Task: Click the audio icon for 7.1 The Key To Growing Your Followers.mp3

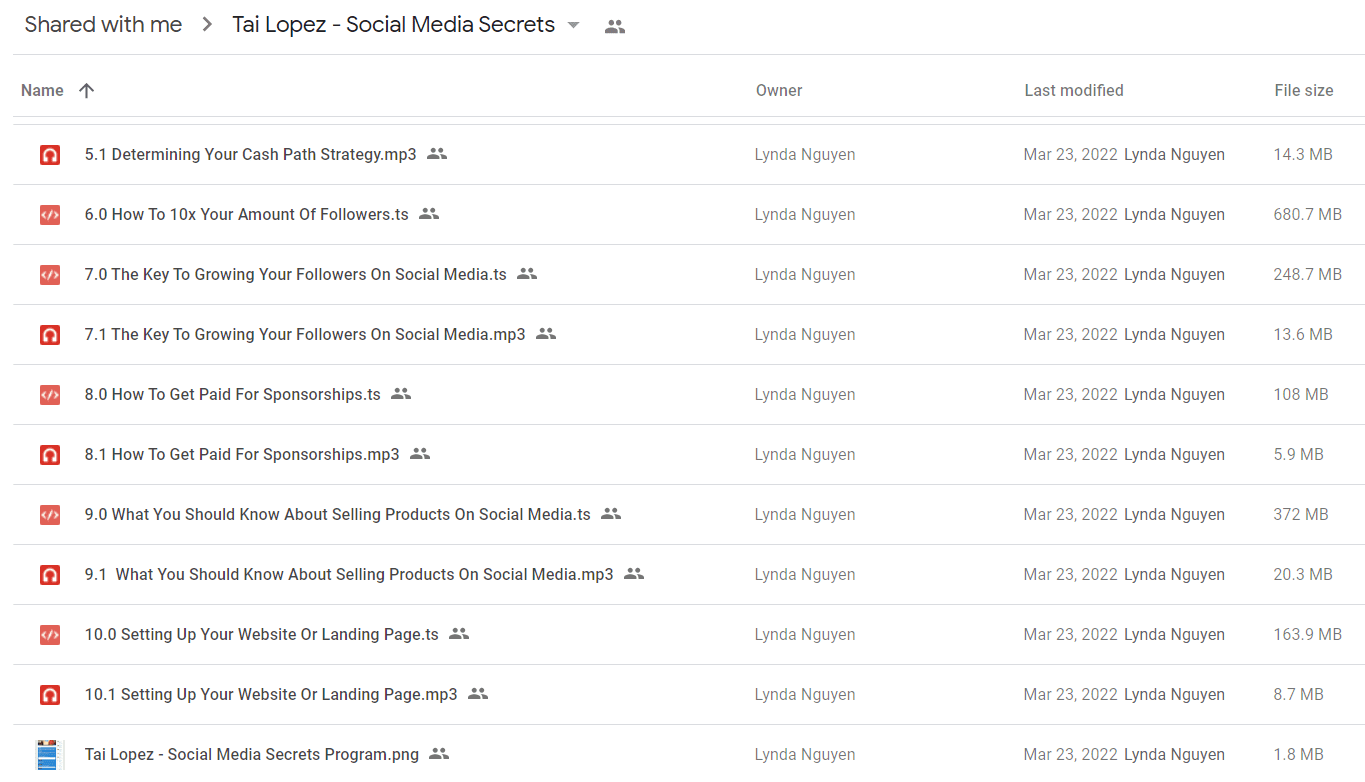Action: point(49,334)
